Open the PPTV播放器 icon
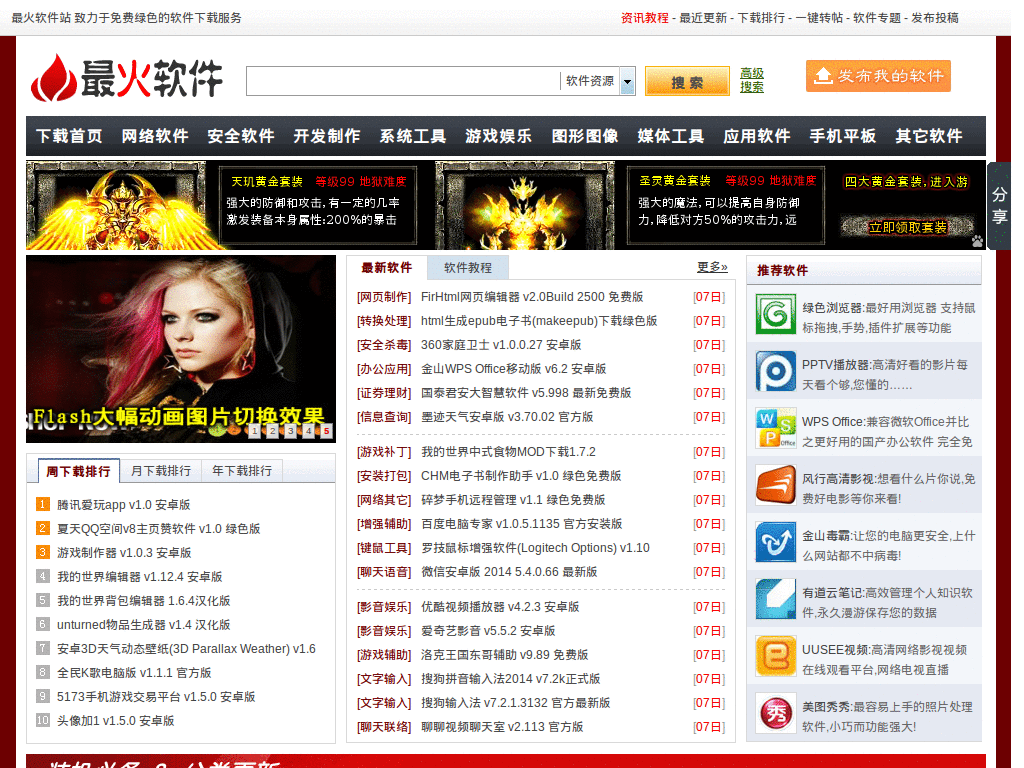 (775, 371)
